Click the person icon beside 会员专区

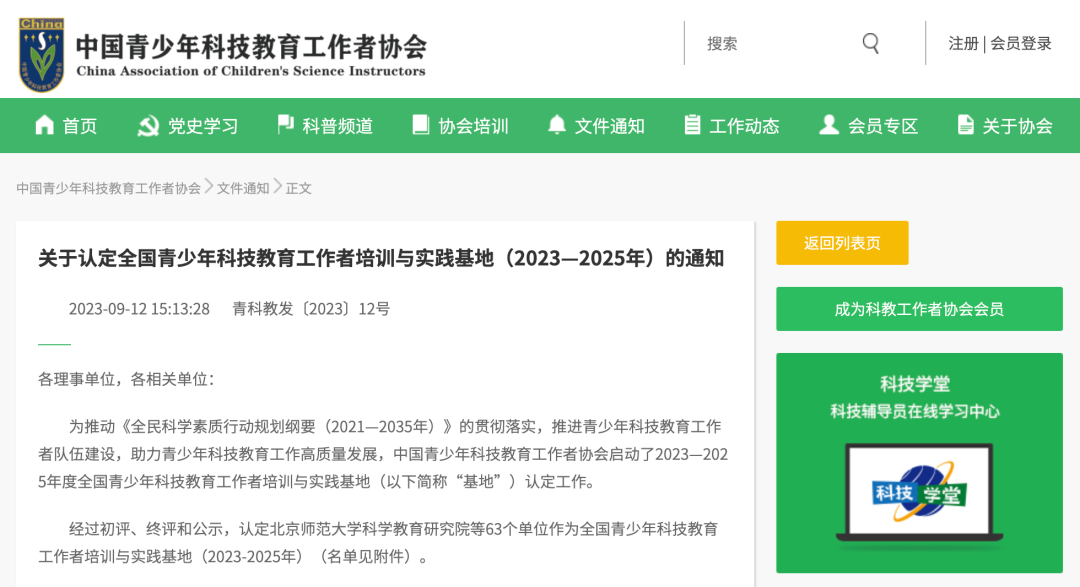coord(829,125)
